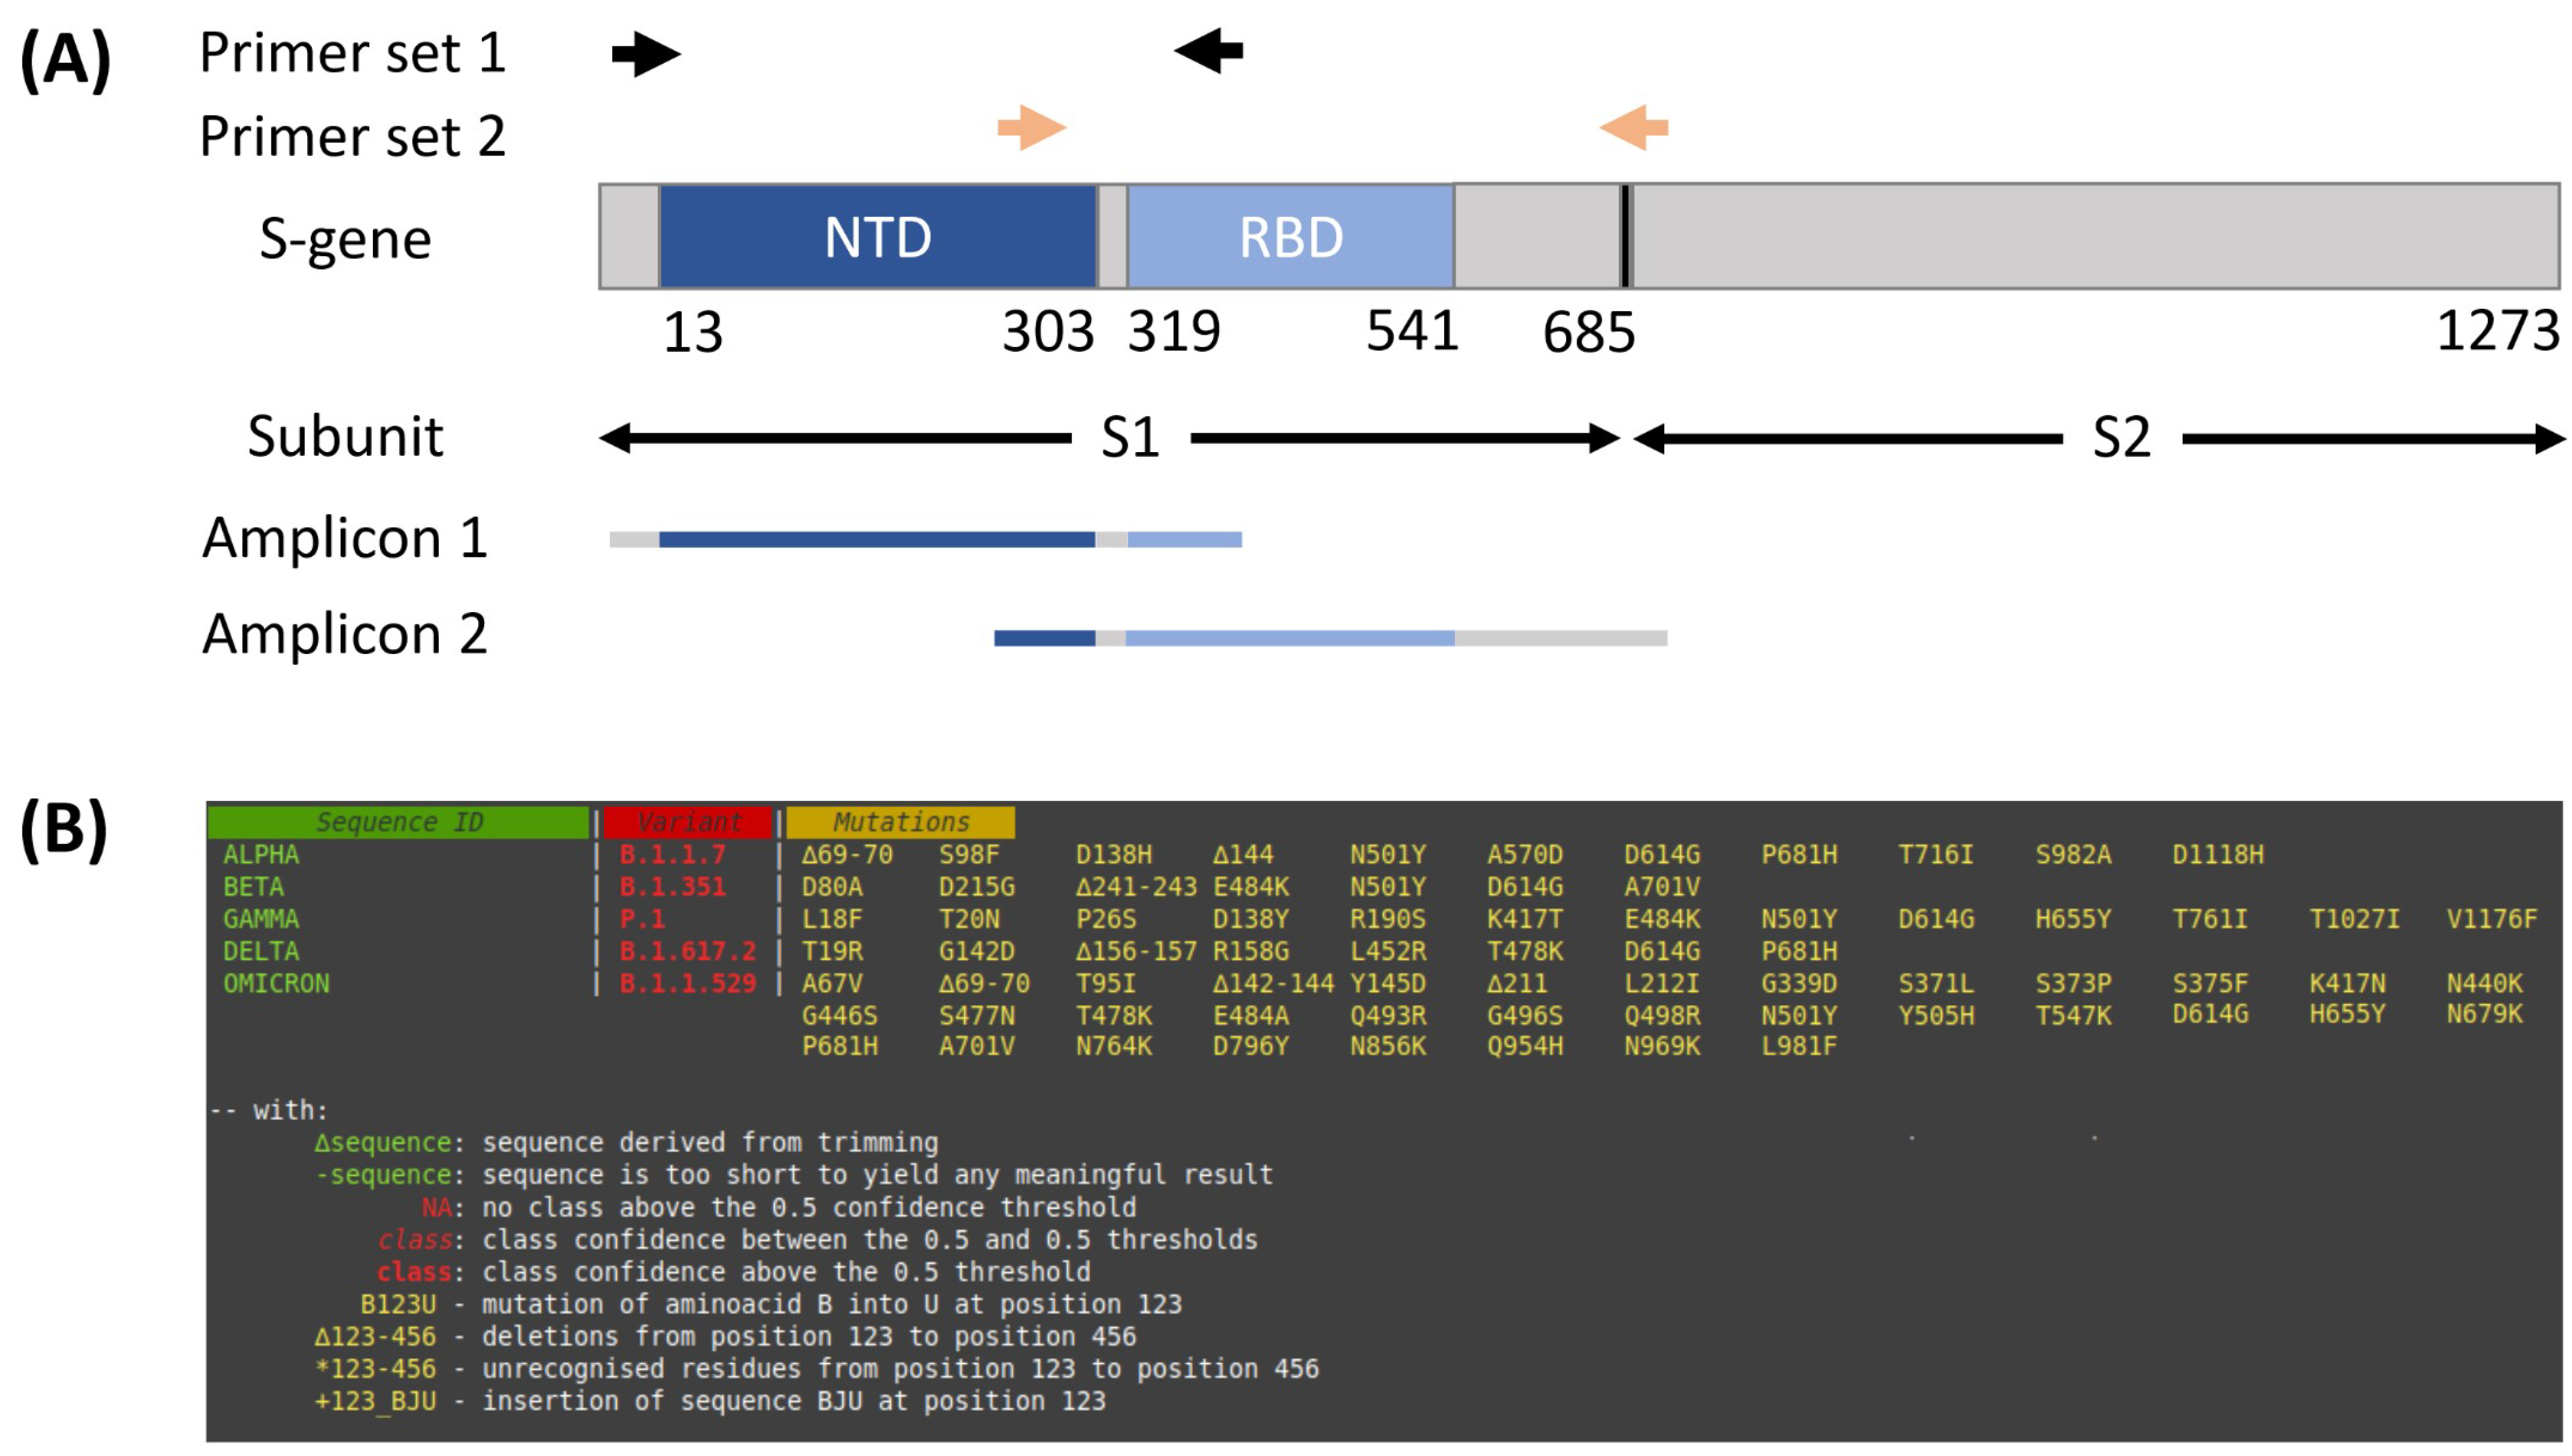Click the yellow Mutations column header
The width and height of the screenshot is (2572, 1456).
(x=900, y=822)
